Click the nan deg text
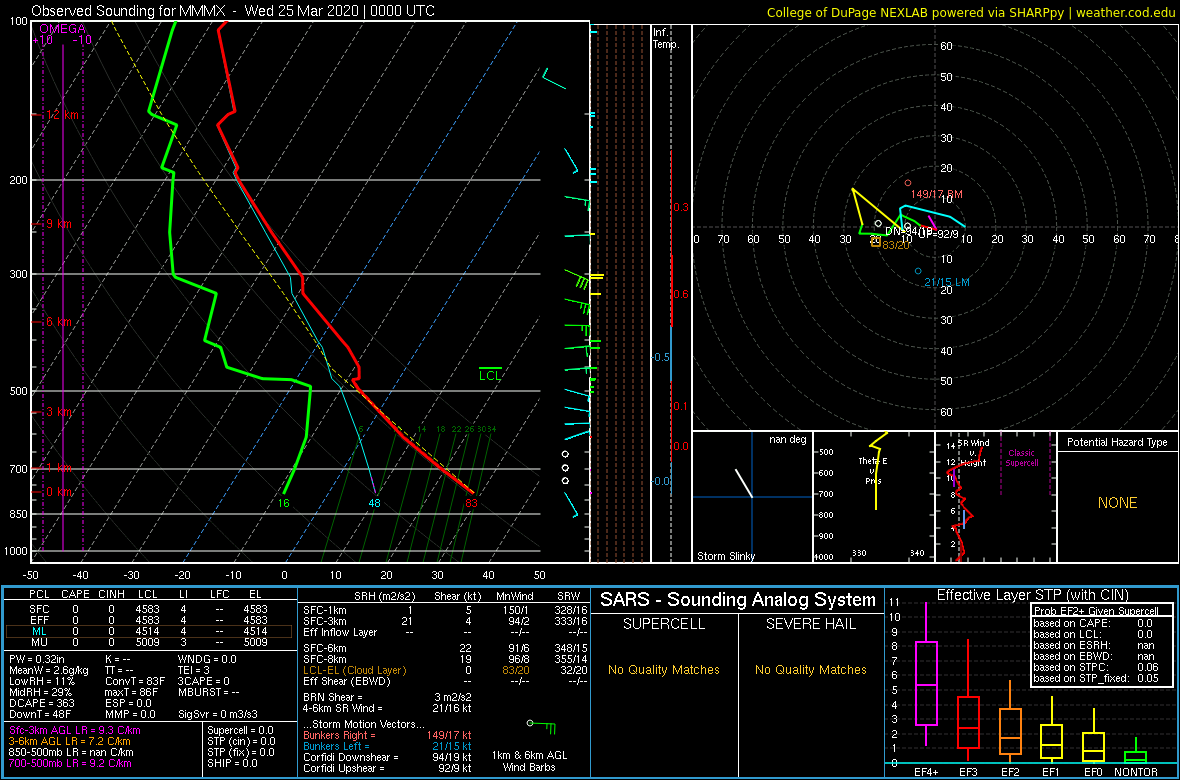 [788, 440]
